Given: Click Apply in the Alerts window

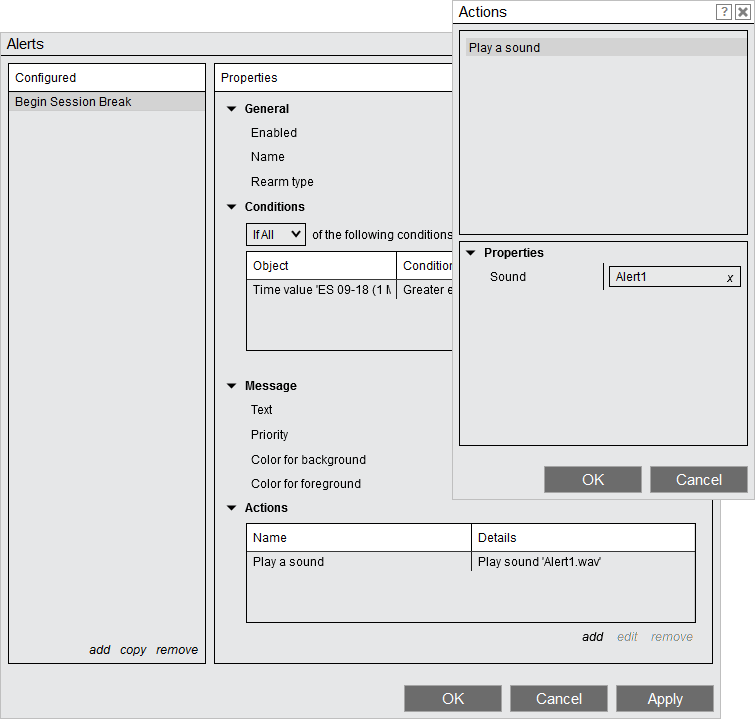Looking at the screenshot, I should pyautogui.click(x=664, y=699).
